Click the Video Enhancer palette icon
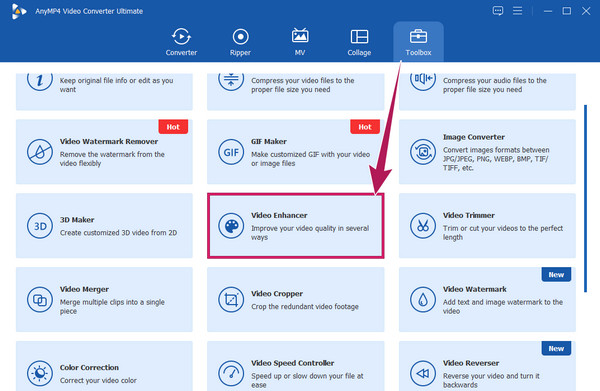The height and width of the screenshot is (391, 600). 231,226
